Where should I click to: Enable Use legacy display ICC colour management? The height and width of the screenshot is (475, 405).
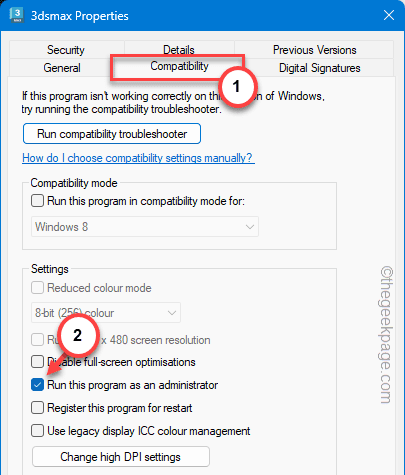[x=37, y=431]
